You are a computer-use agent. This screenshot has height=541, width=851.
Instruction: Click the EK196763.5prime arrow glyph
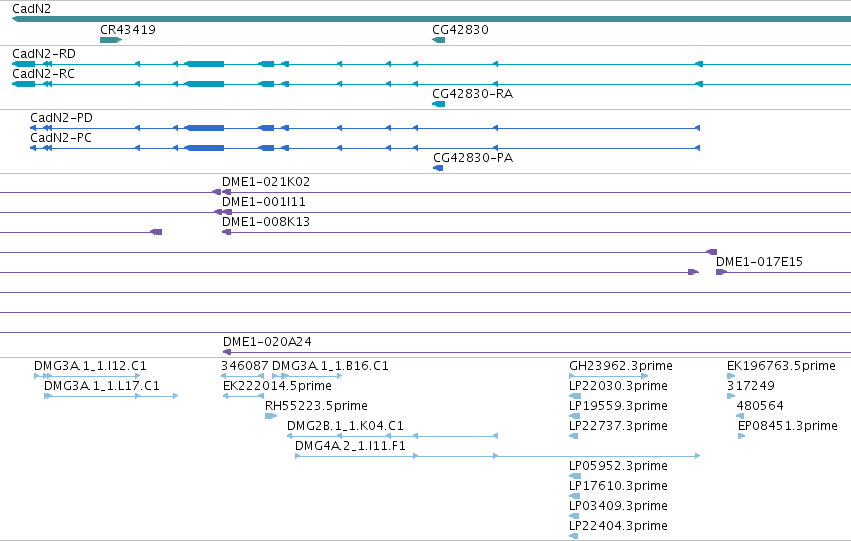tap(731, 376)
